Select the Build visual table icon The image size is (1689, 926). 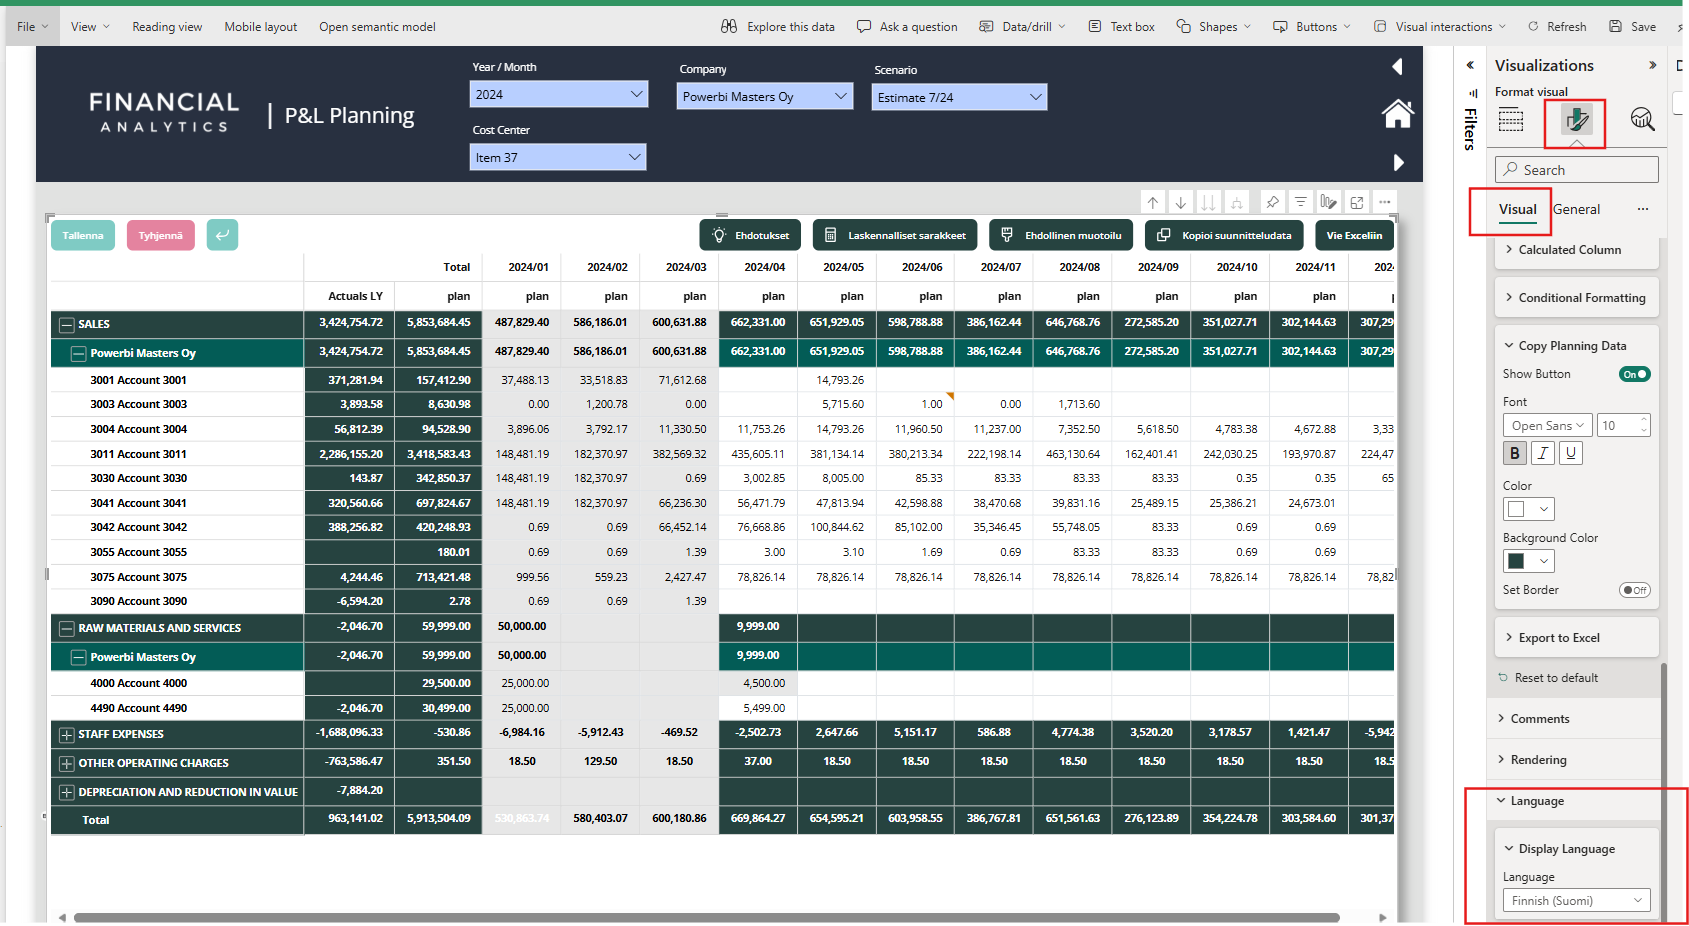[1511, 120]
